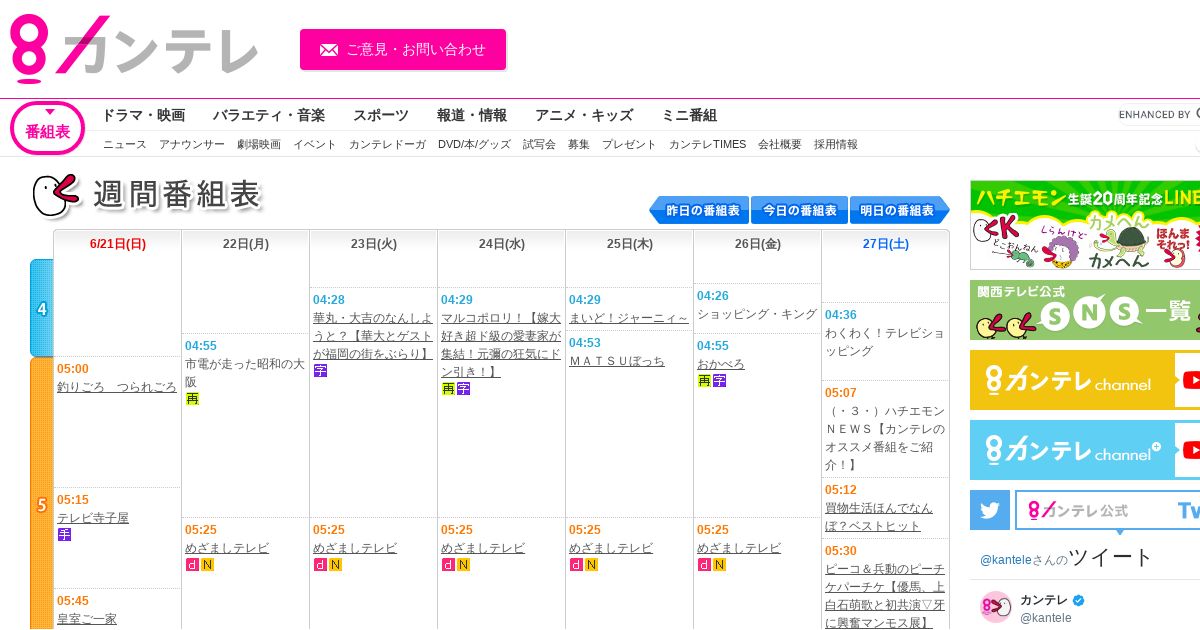This screenshot has height=630, width=1200.
Task: Open the スポーツ menu
Action: [x=380, y=115]
